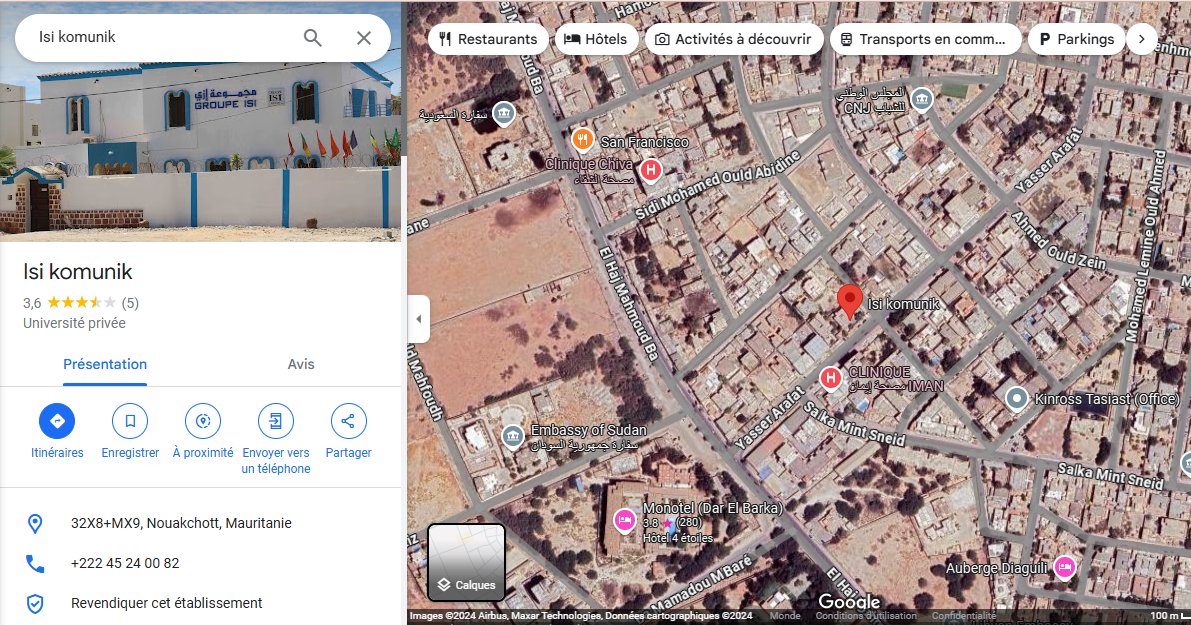Collapse the side panel with arrow

(418, 319)
